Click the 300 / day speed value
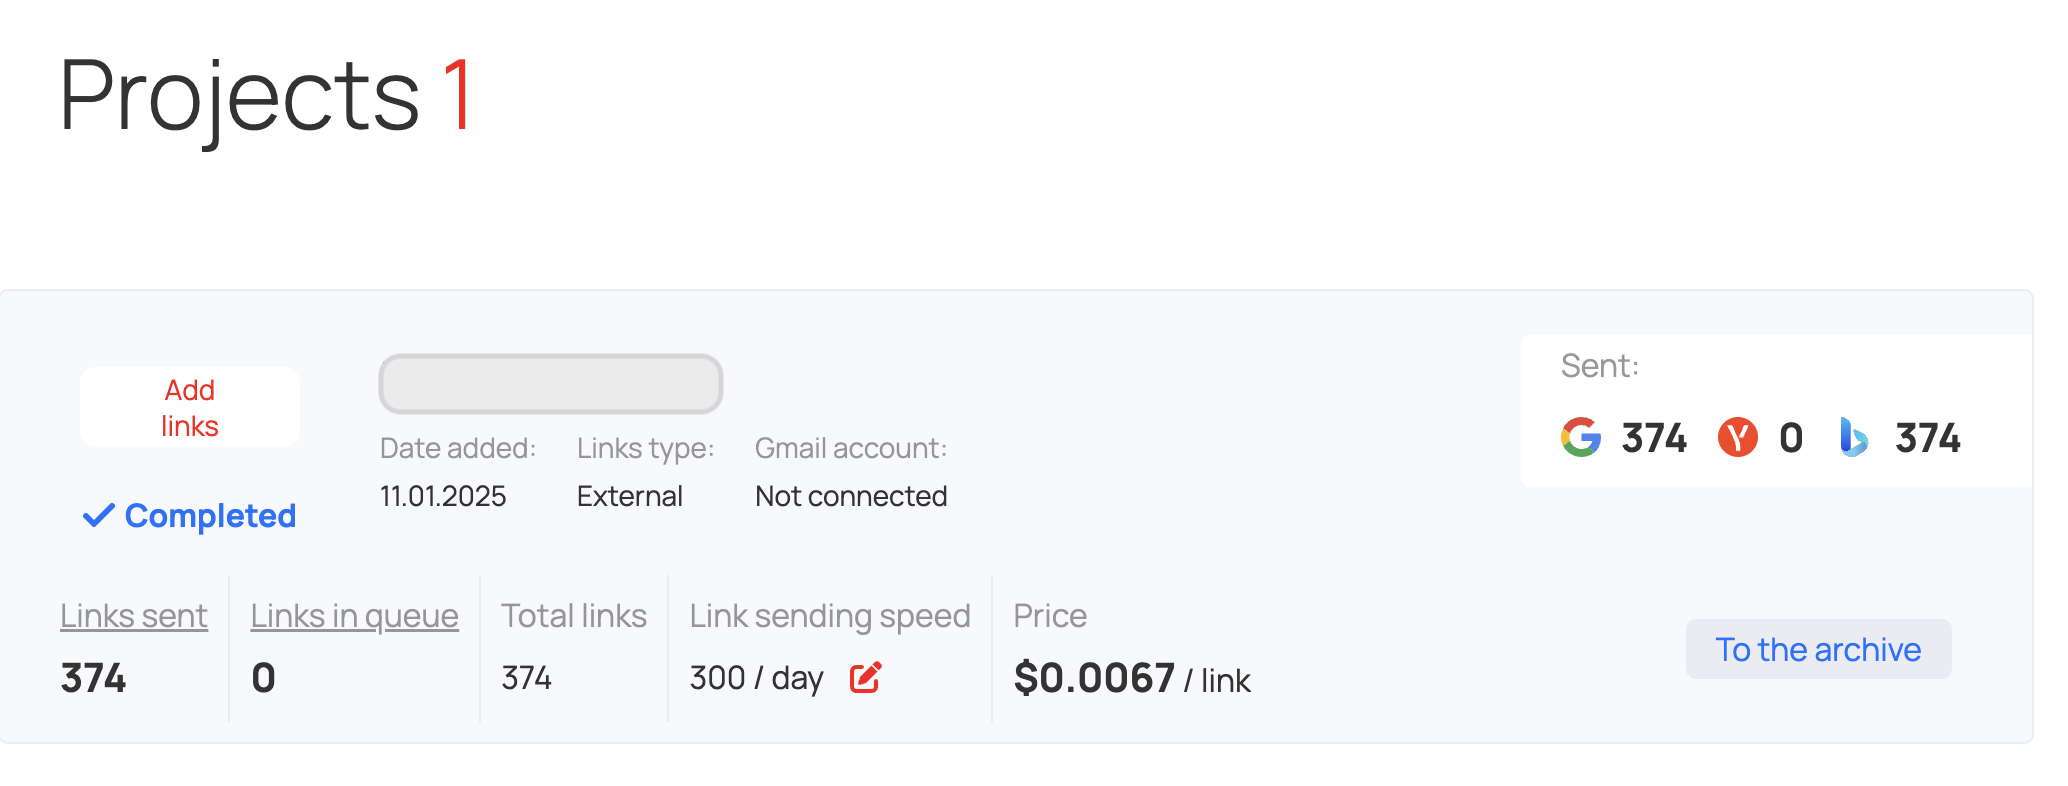 tap(756, 678)
